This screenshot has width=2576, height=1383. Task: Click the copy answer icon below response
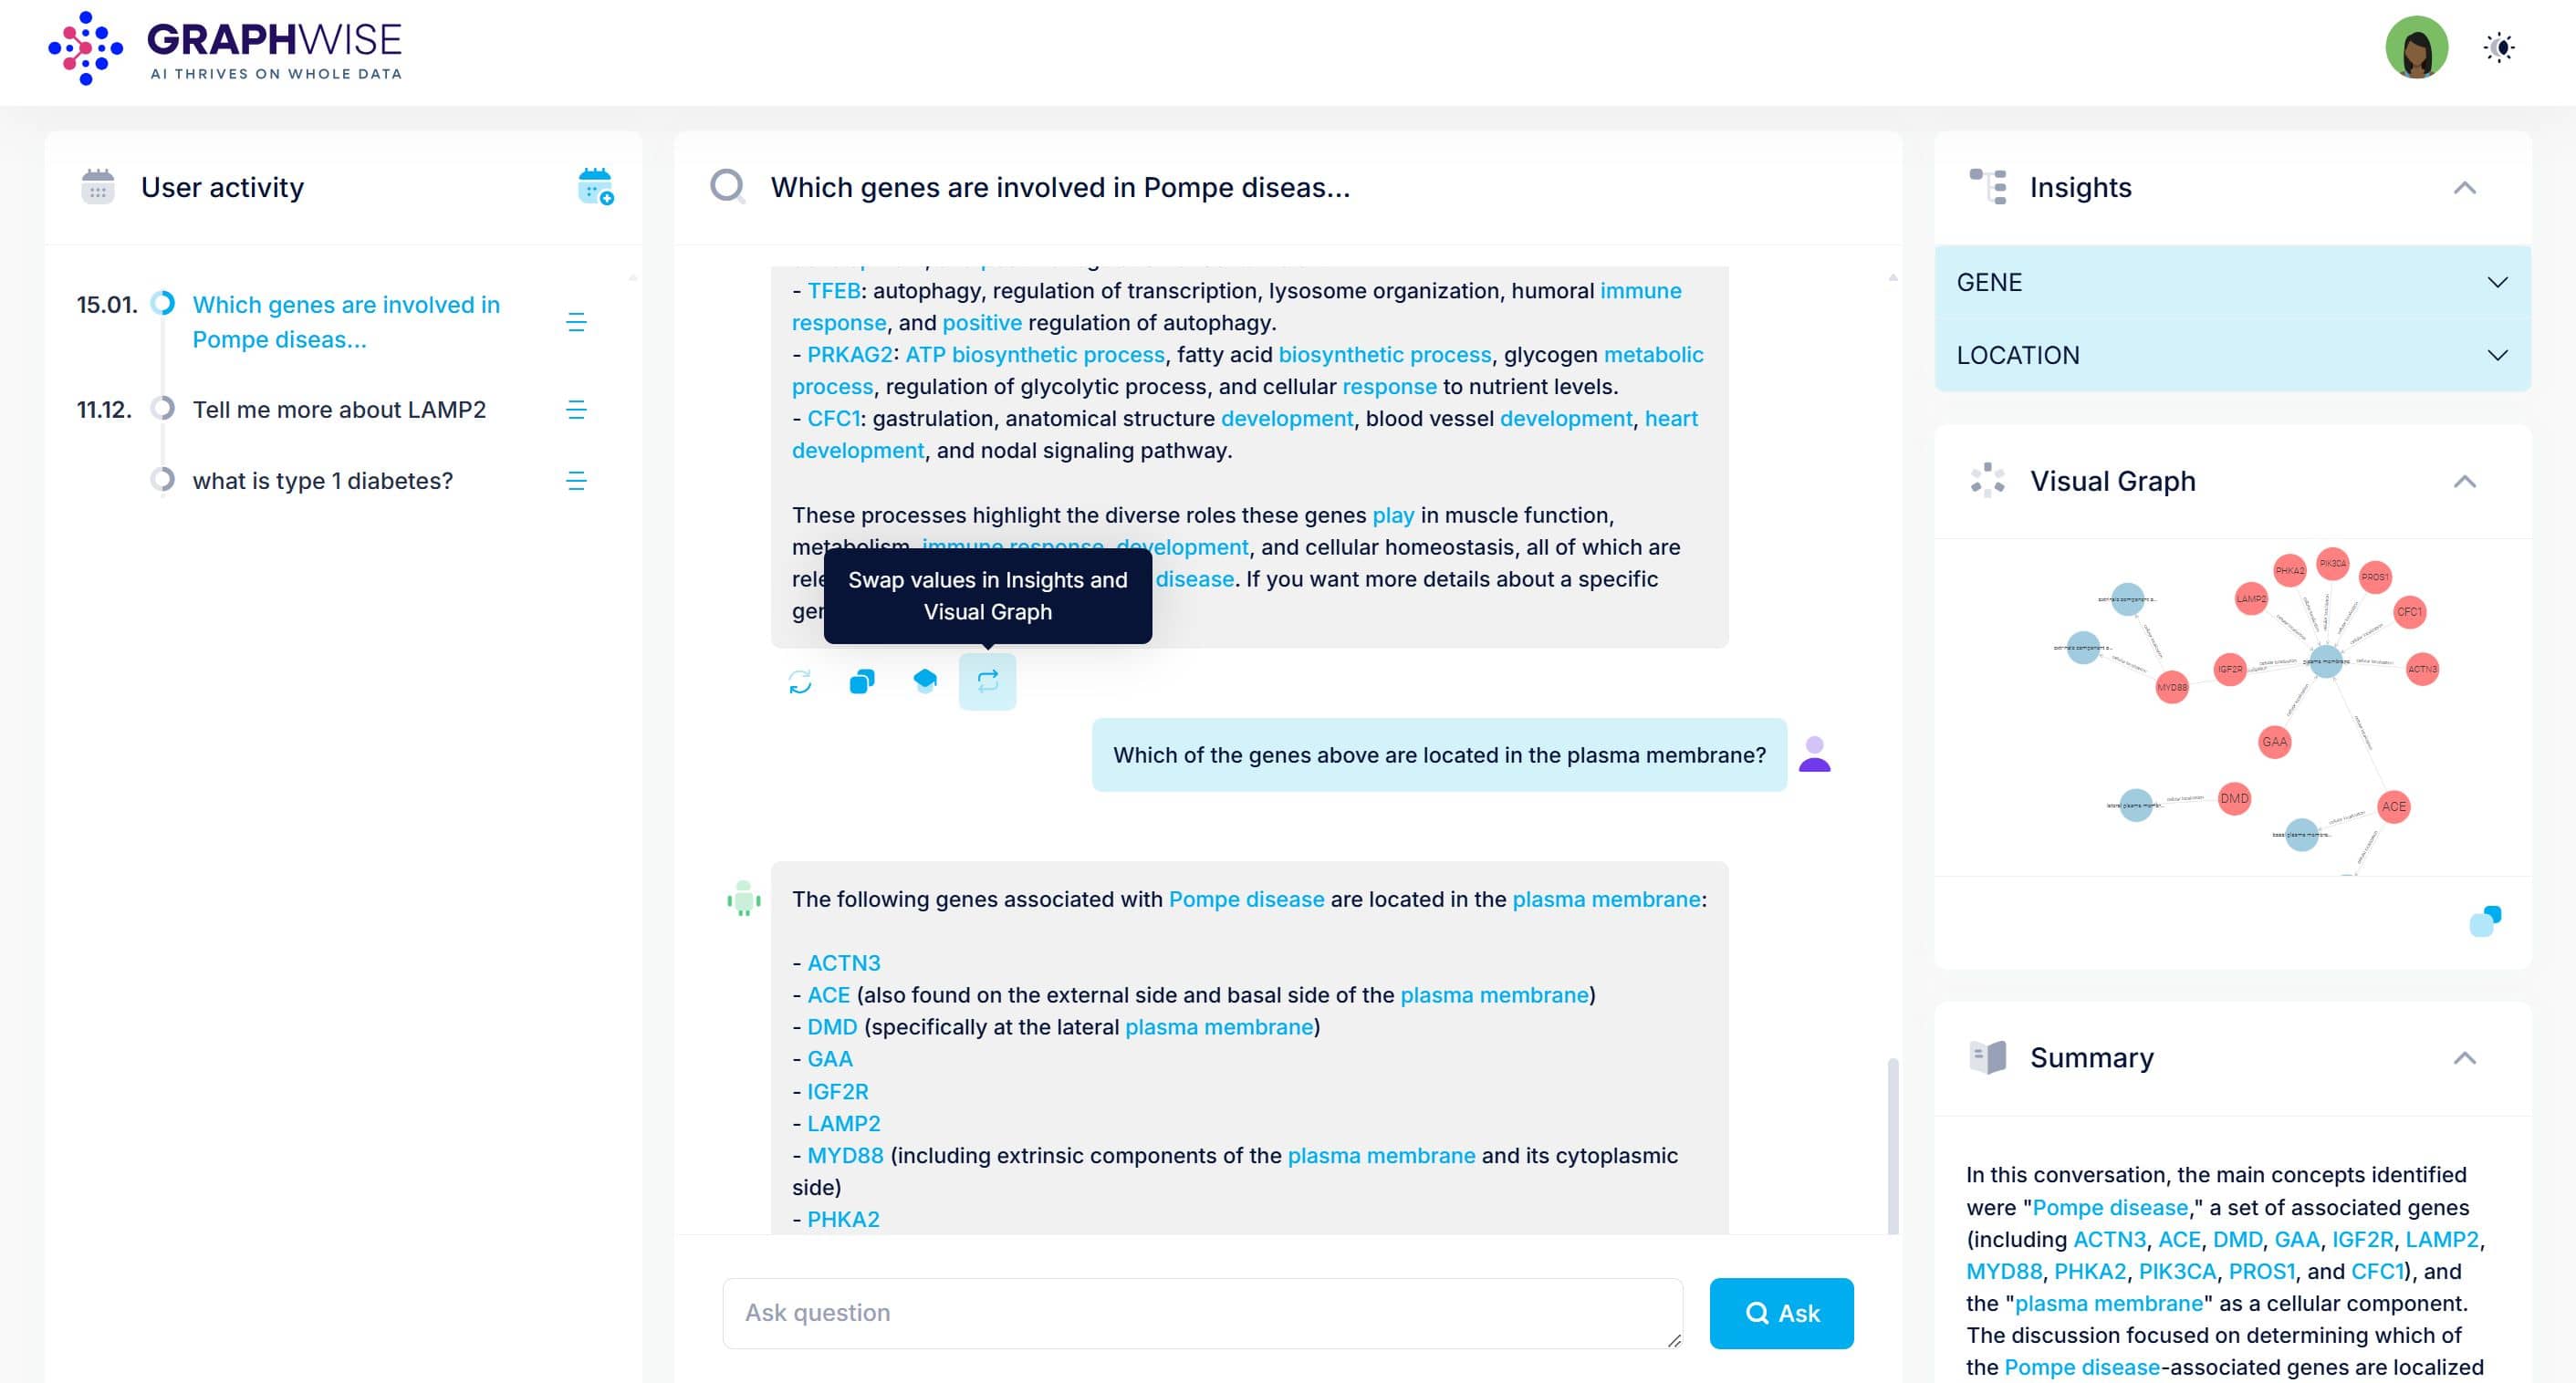(862, 682)
